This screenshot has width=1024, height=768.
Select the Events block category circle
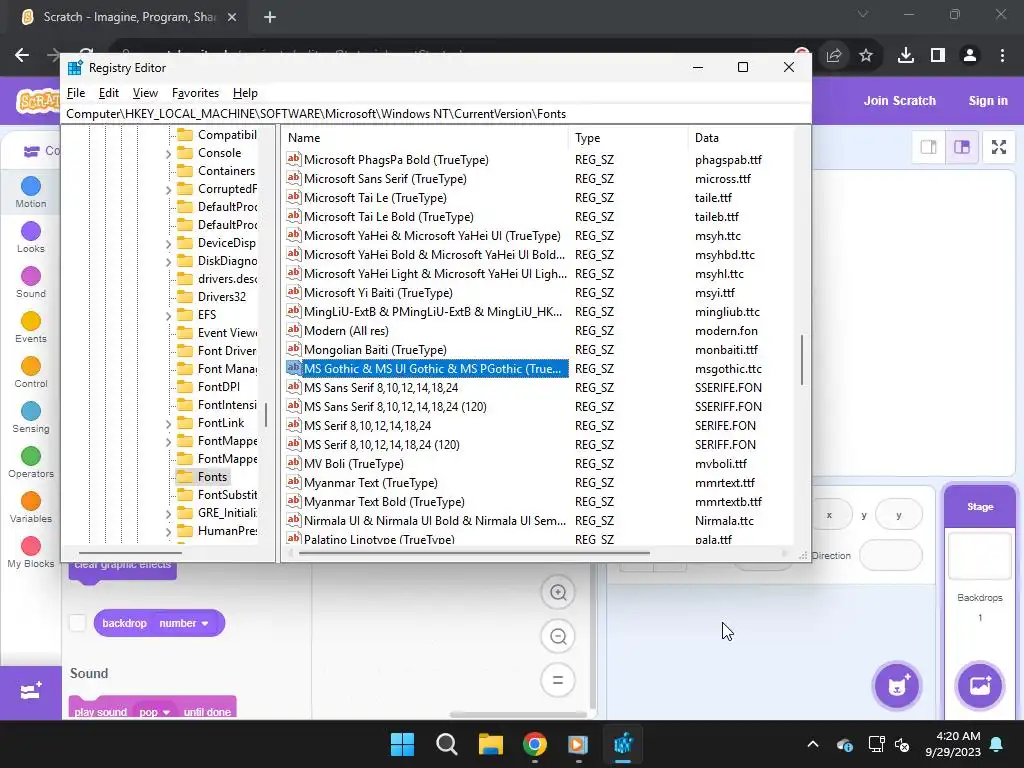coord(31,321)
